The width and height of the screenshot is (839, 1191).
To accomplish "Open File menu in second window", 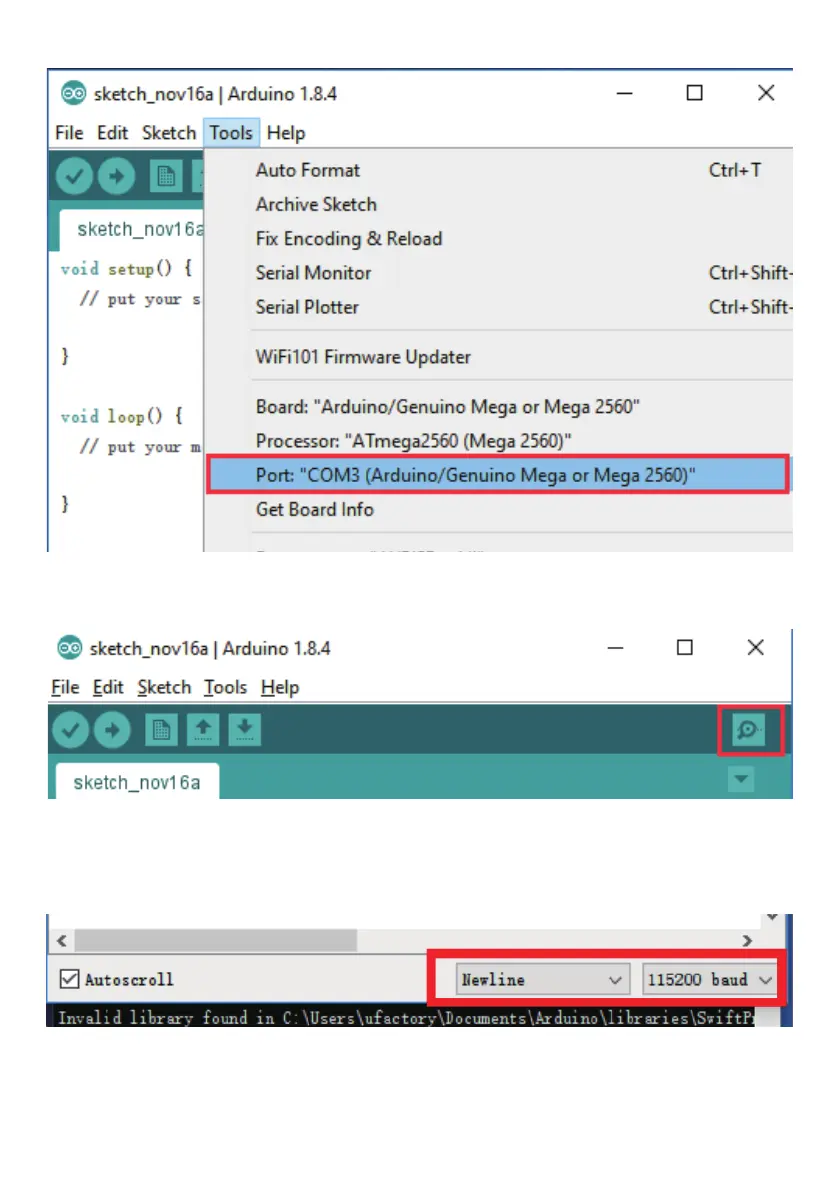I will tap(65, 687).
